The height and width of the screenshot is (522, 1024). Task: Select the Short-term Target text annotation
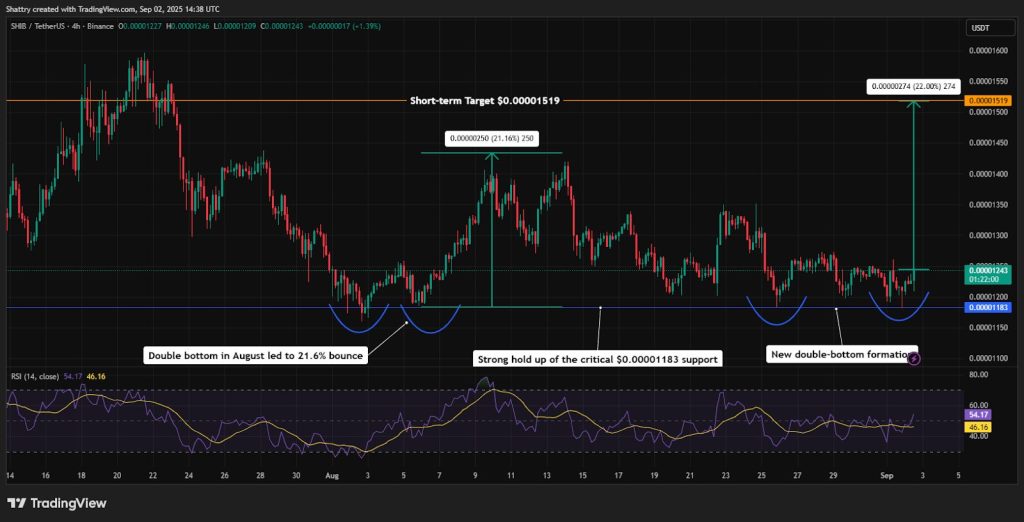(485, 101)
